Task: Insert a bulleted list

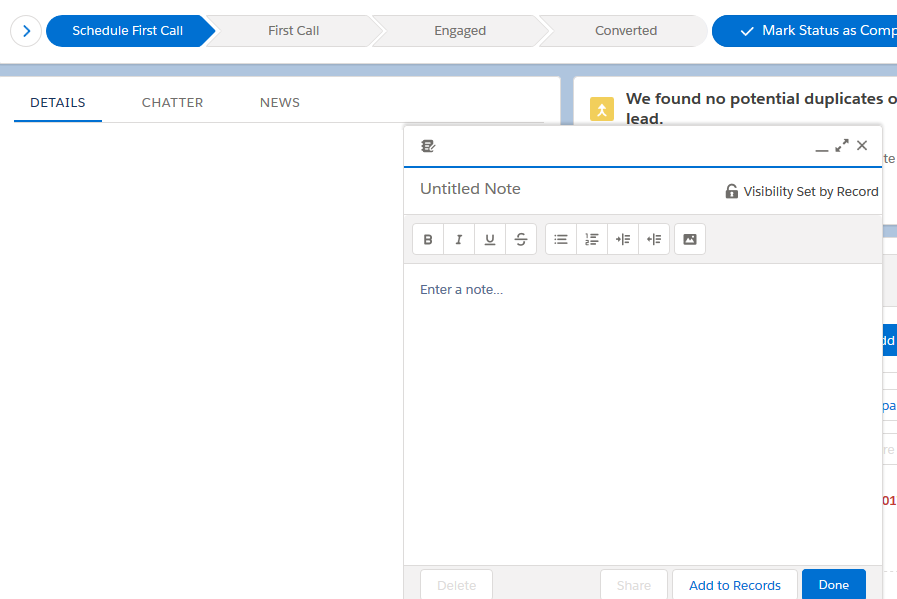Action: tap(561, 240)
